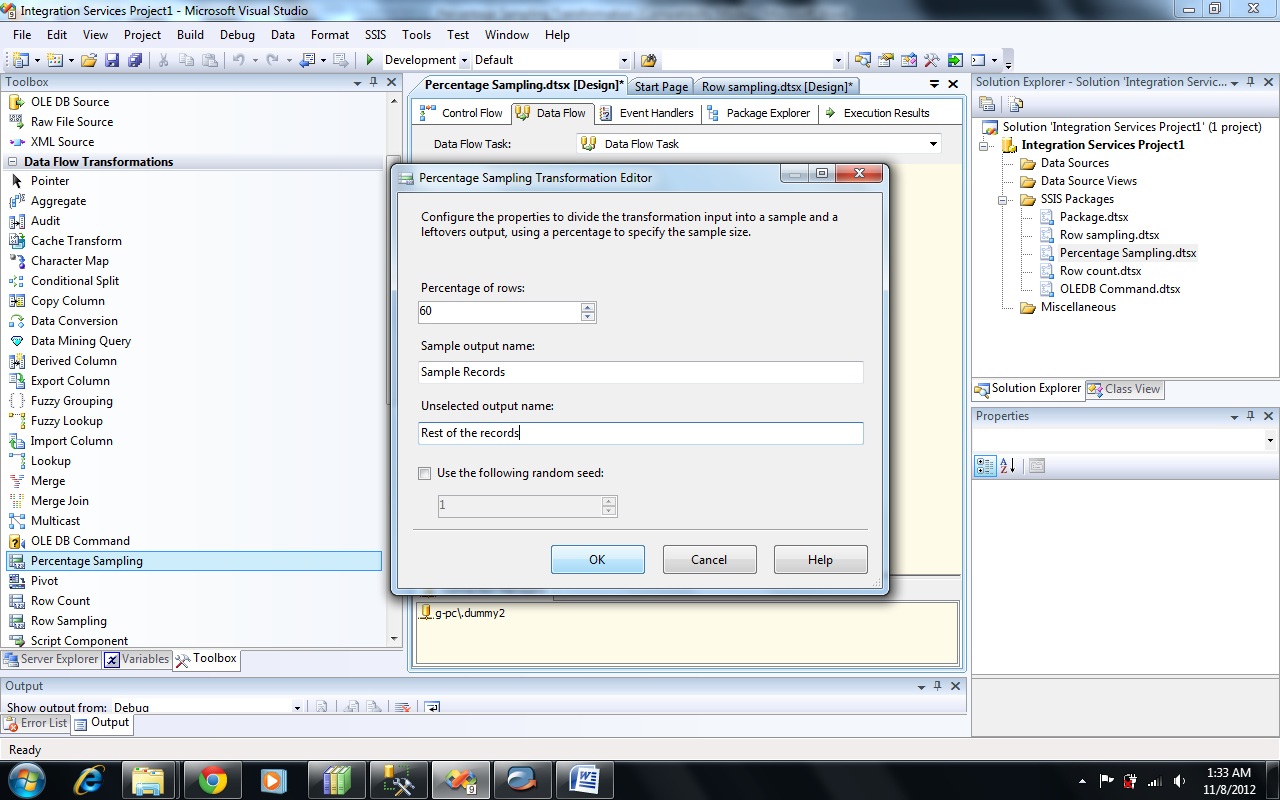Select Percentage Sampling in the Toolbox
1280x800 pixels.
pyautogui.click(x=86, y=561)
